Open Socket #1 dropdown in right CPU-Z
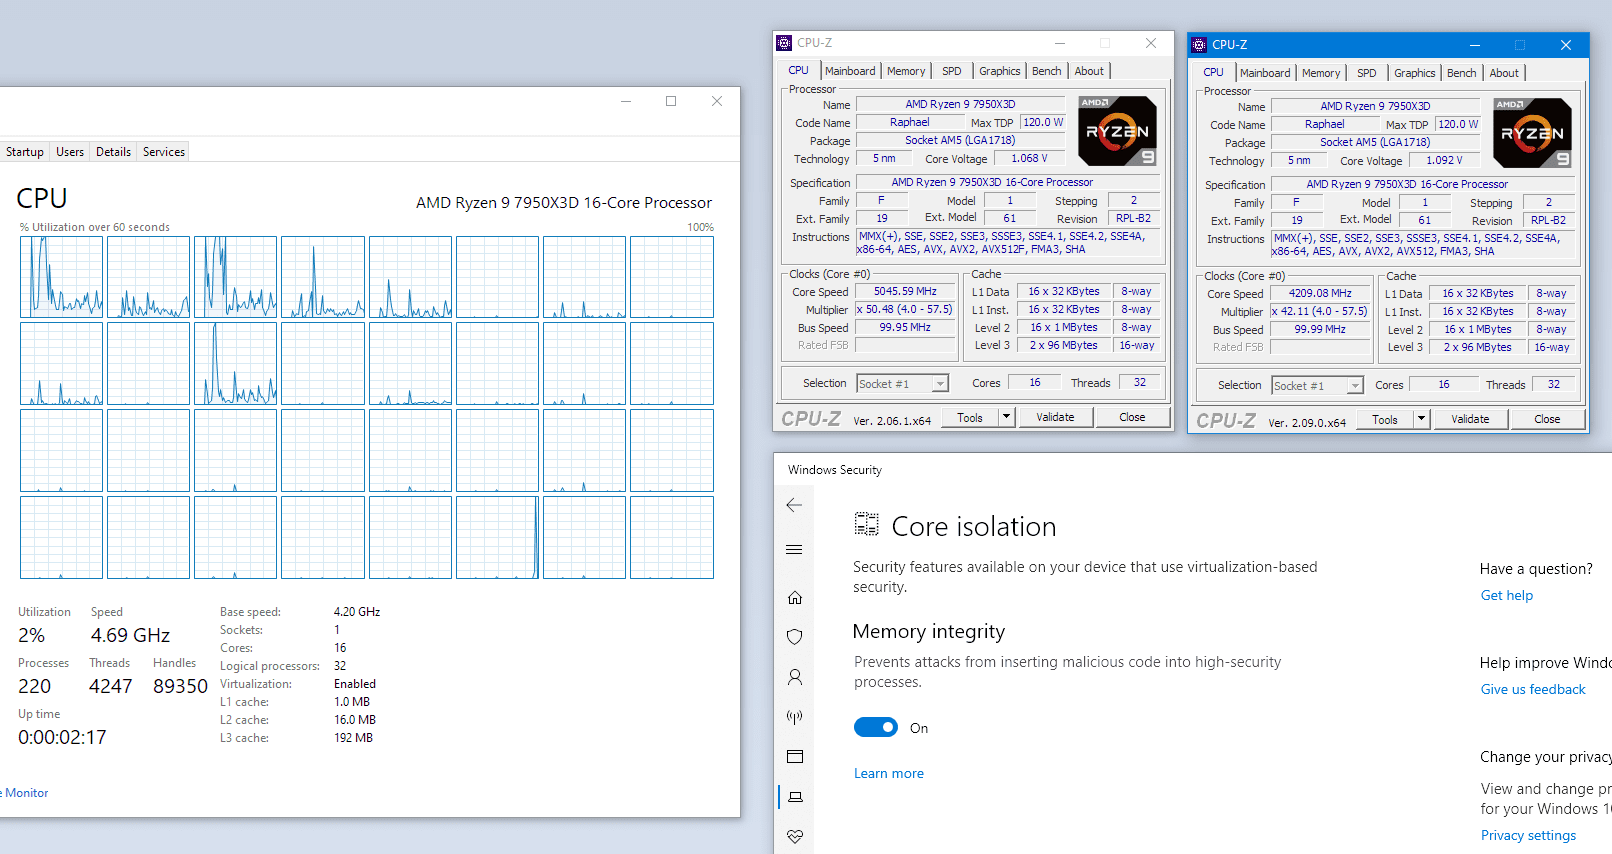Viewport: 1612px width, 854px height. pos(1317,386)
